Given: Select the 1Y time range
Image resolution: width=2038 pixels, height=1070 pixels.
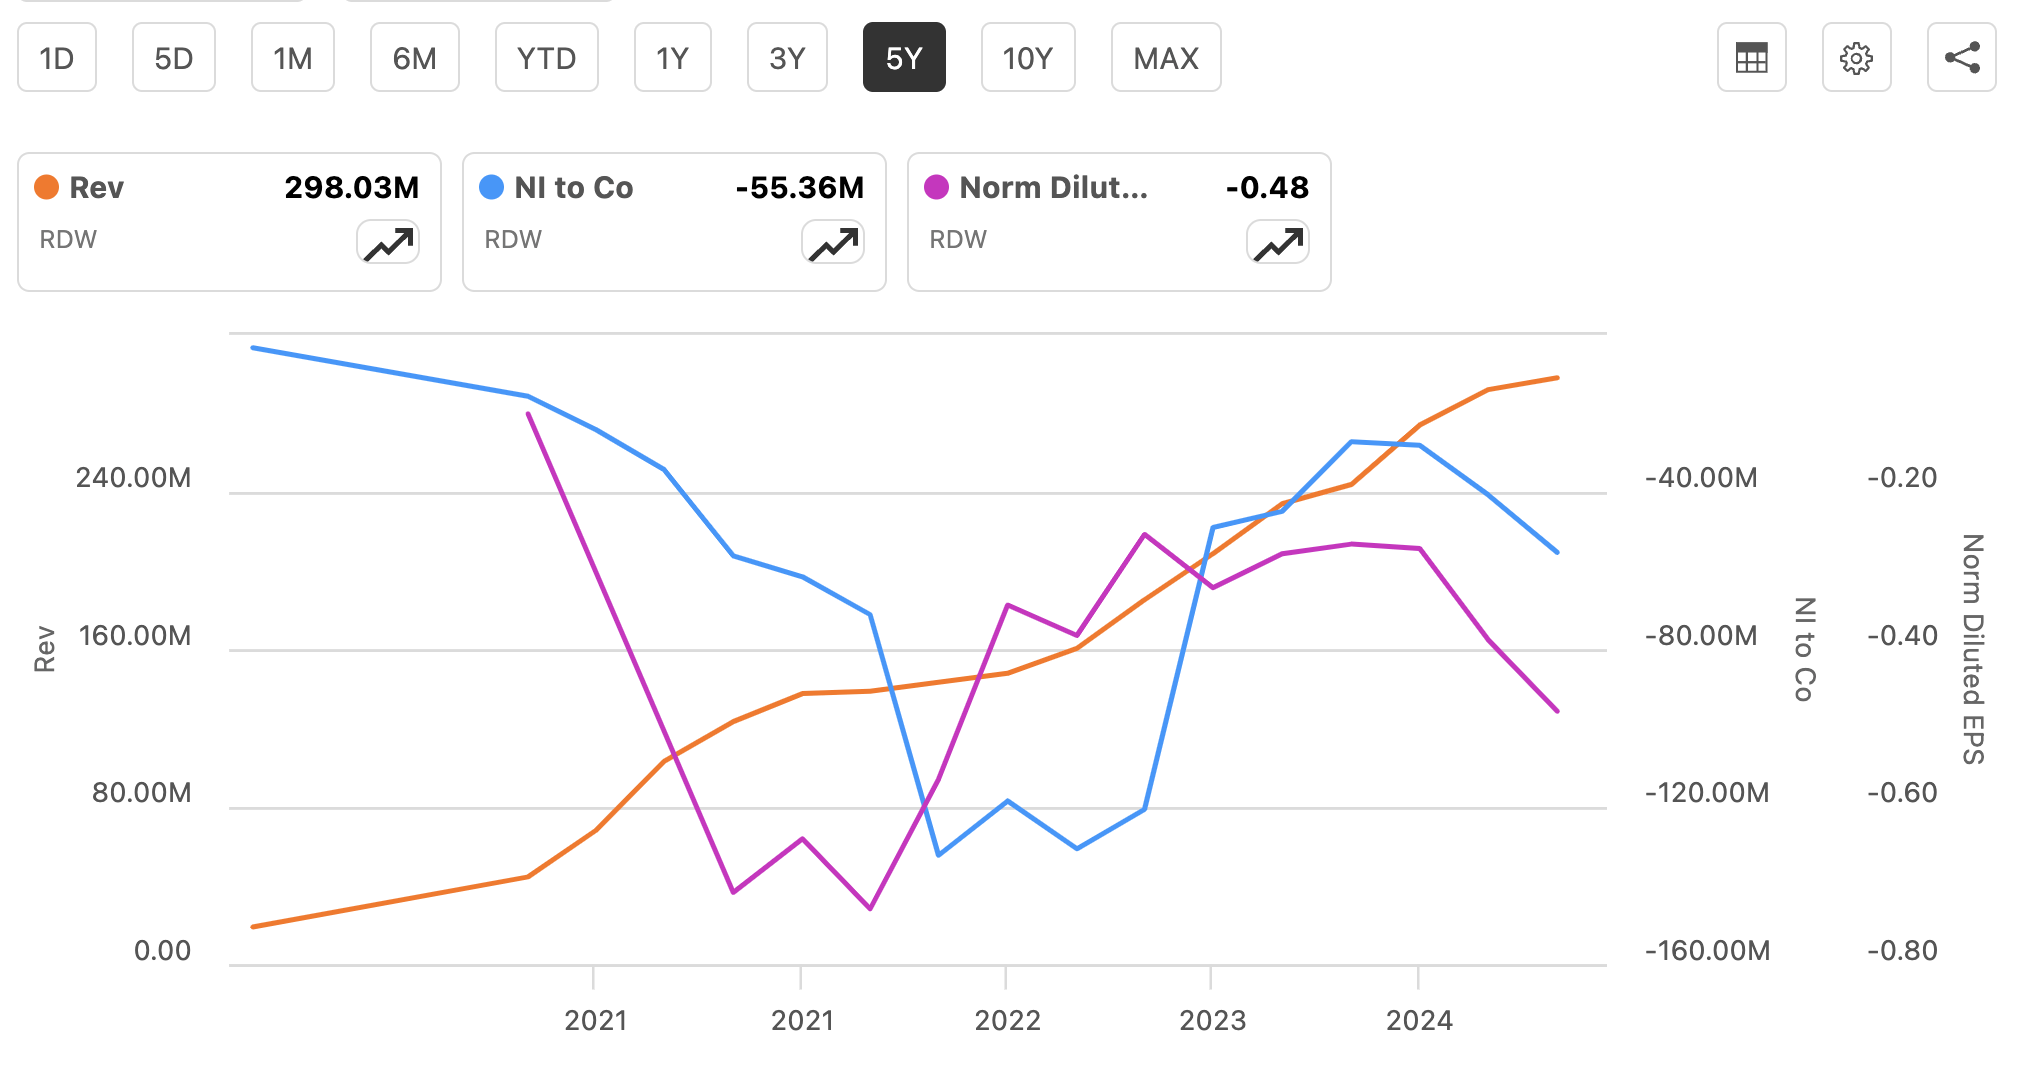Looking at the screenshot, I should pyautogui.click(x=672, y=58).
